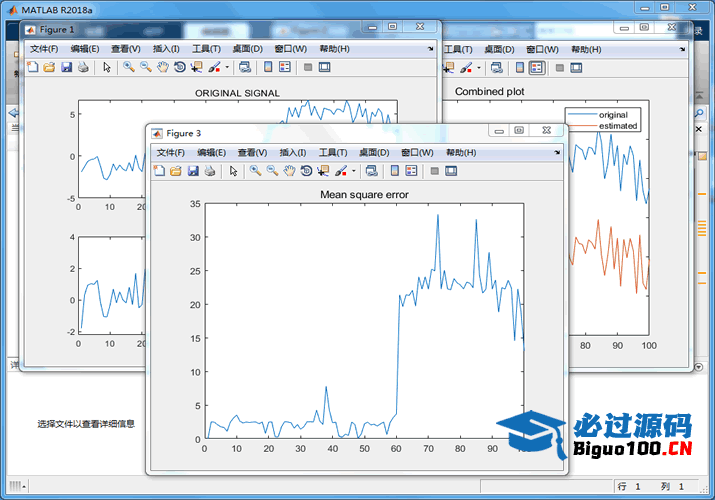The image size is (715, 500).
Task: Minimize the Figure 1 window
Action: 373,27
